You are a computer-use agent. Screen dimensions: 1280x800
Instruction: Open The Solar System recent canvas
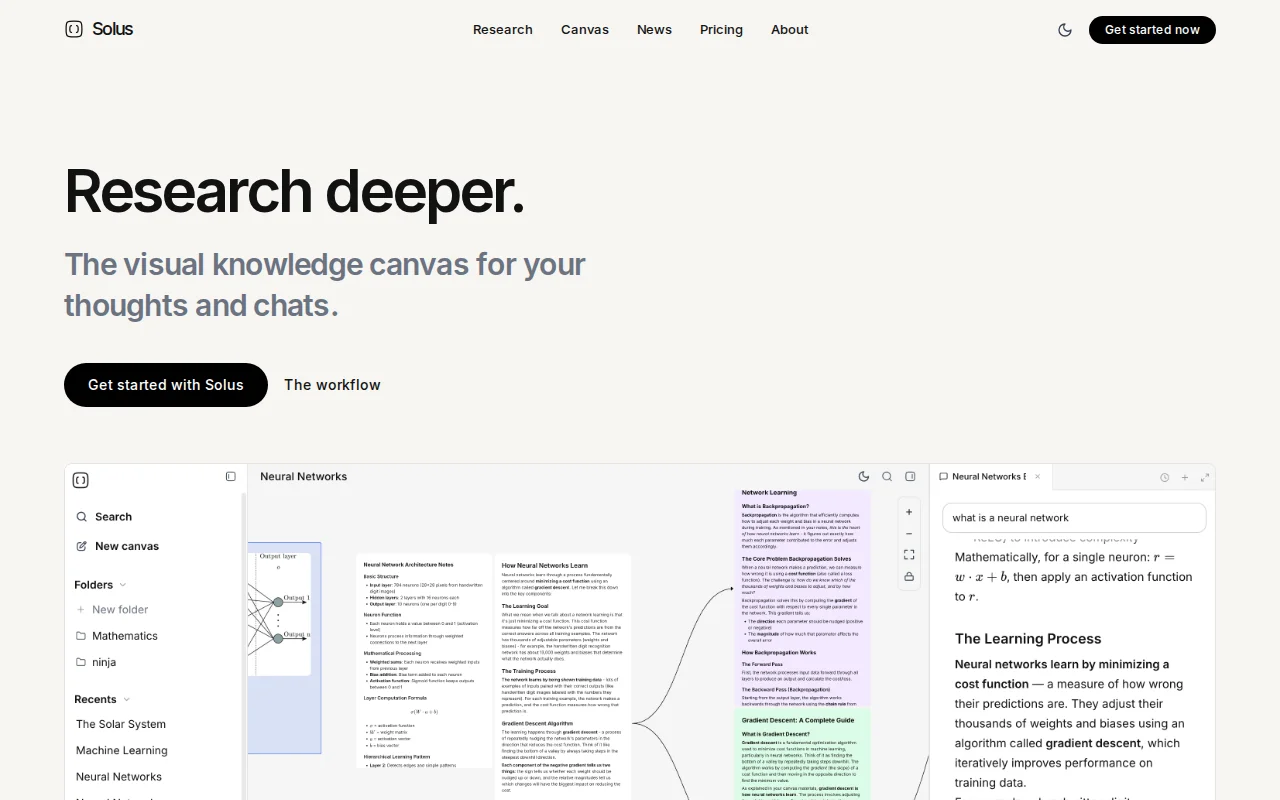[x=121, y=724]
